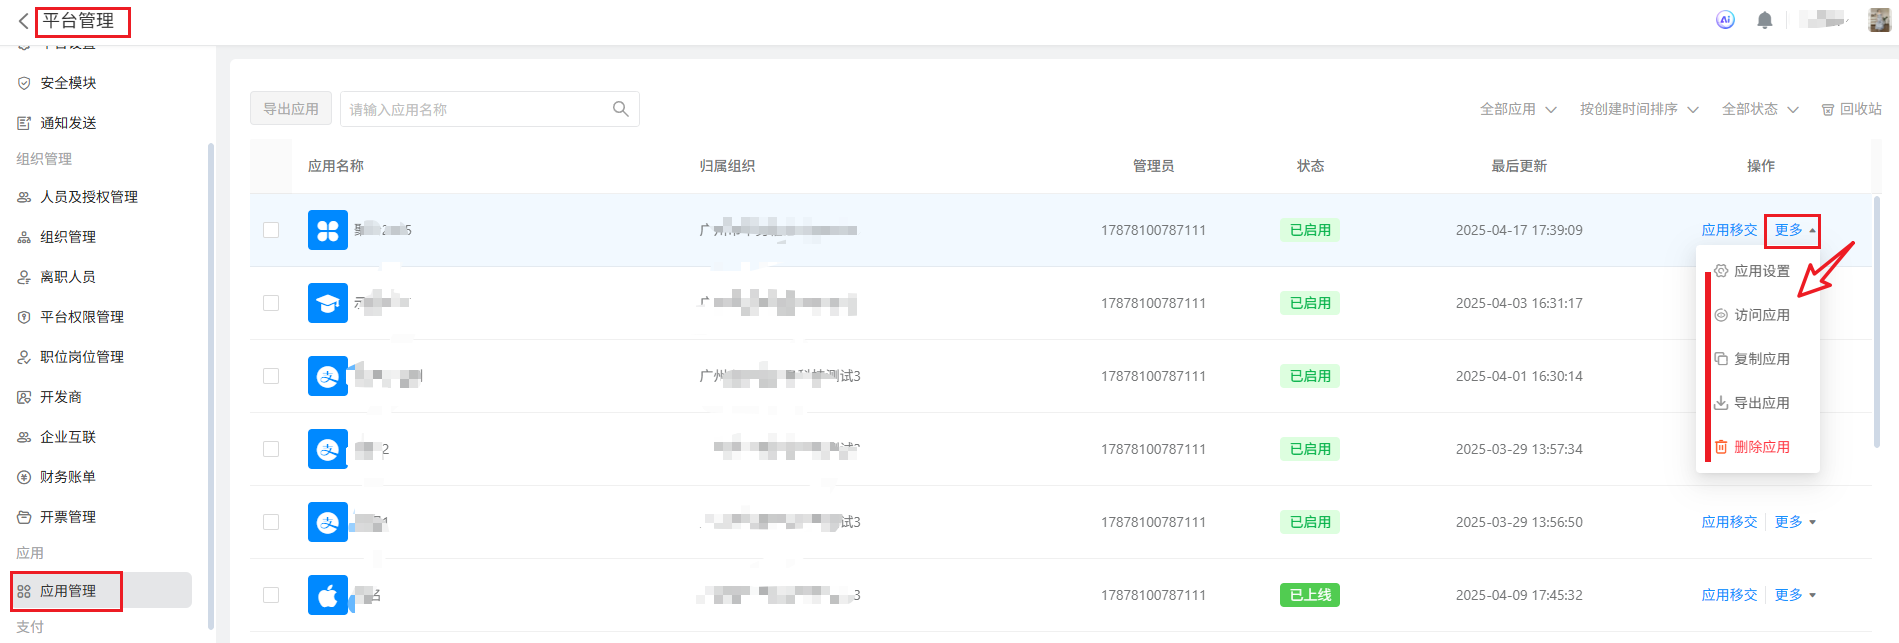Open the 回收站 recycle bin
The image size is (1899, 643).
point(1851,109)
